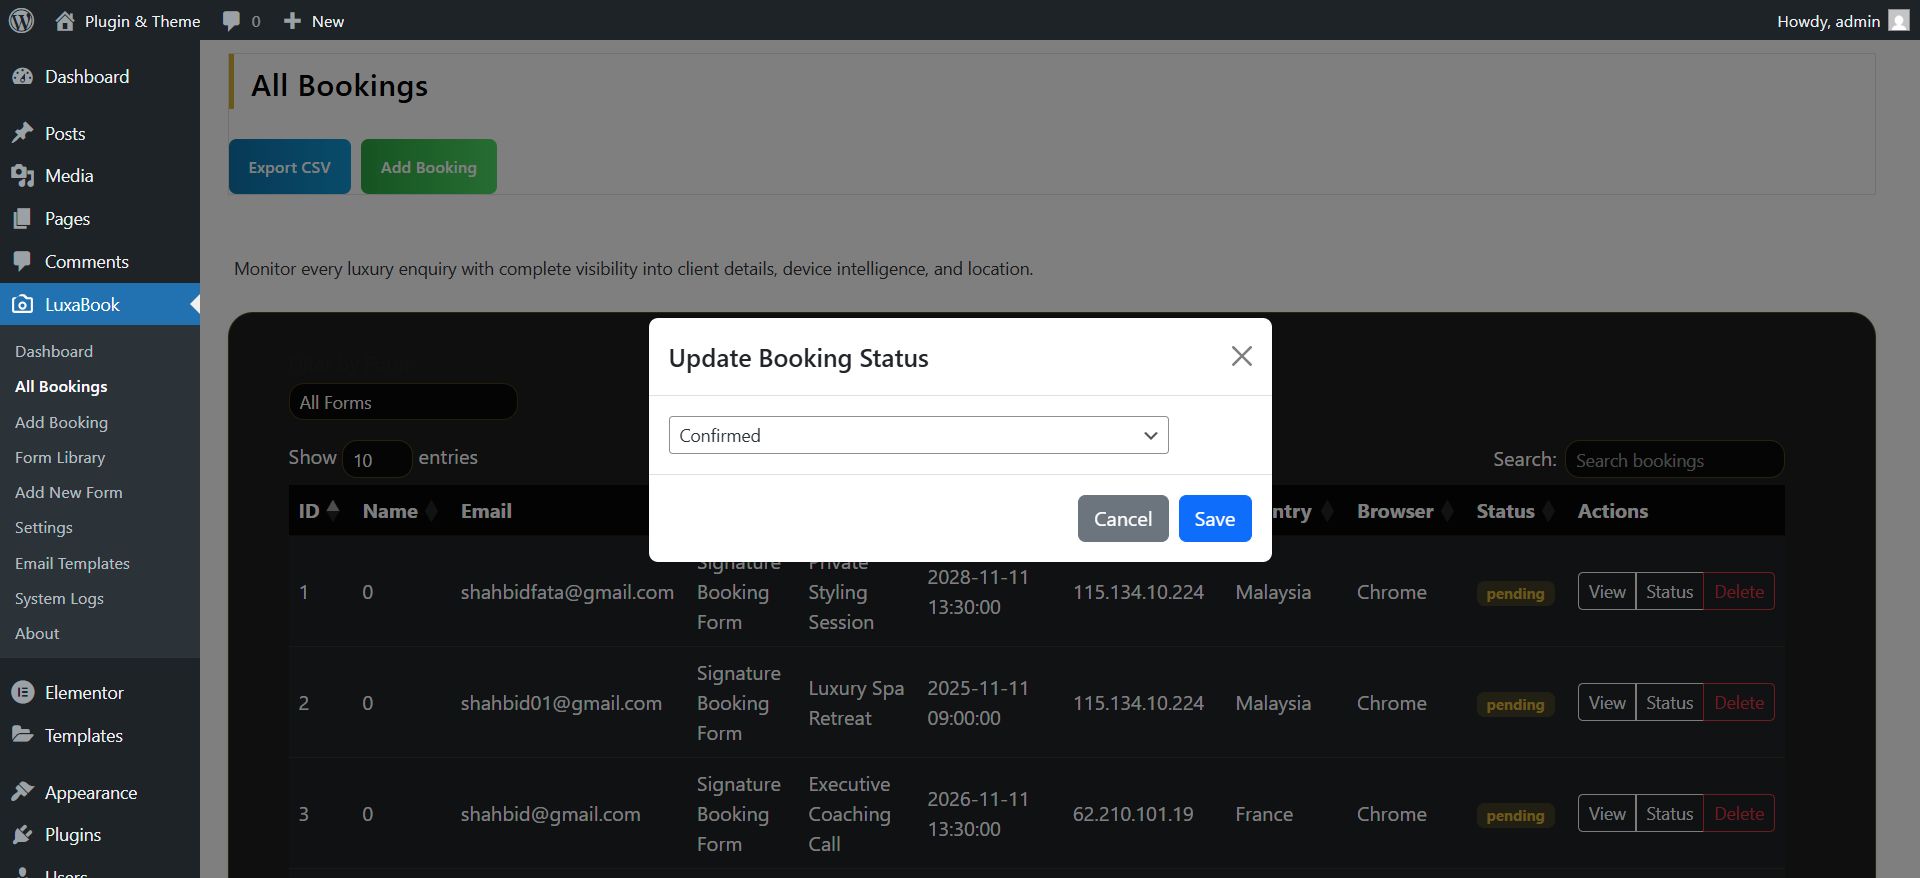Sort by Status column arrows
Screen dimensions: 1920x878
pos(1548,511)
